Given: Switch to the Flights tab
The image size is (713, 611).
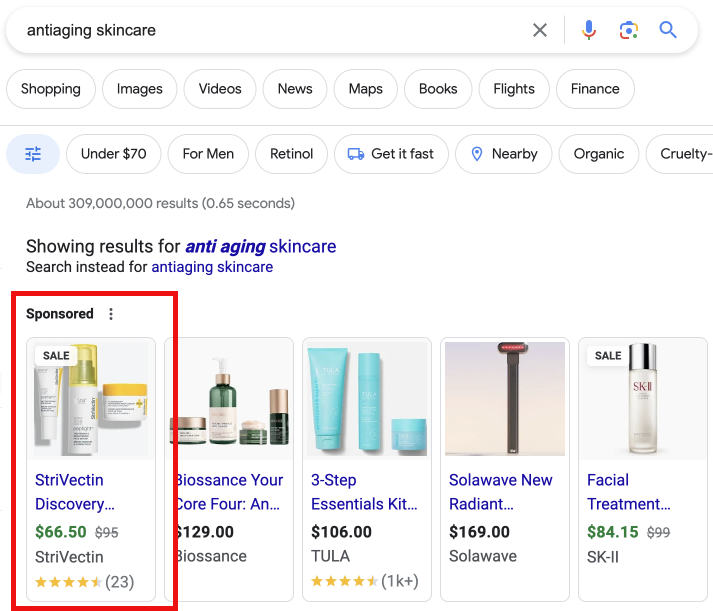Looking at the screenshot, I should (514, 89).
